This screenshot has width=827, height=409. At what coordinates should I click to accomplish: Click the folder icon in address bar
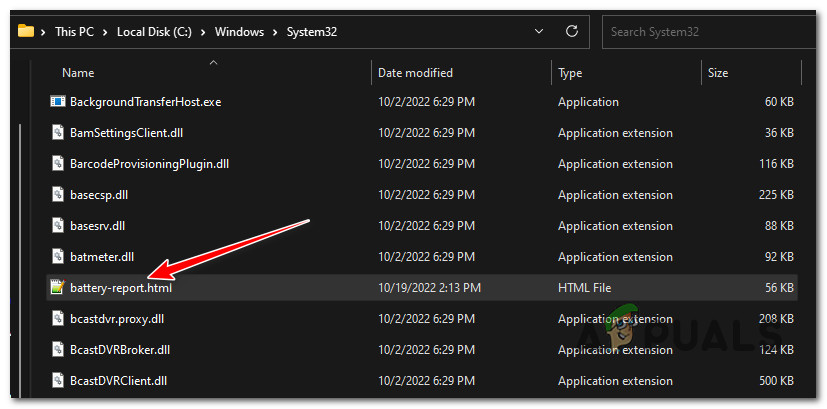click(26, 31)
